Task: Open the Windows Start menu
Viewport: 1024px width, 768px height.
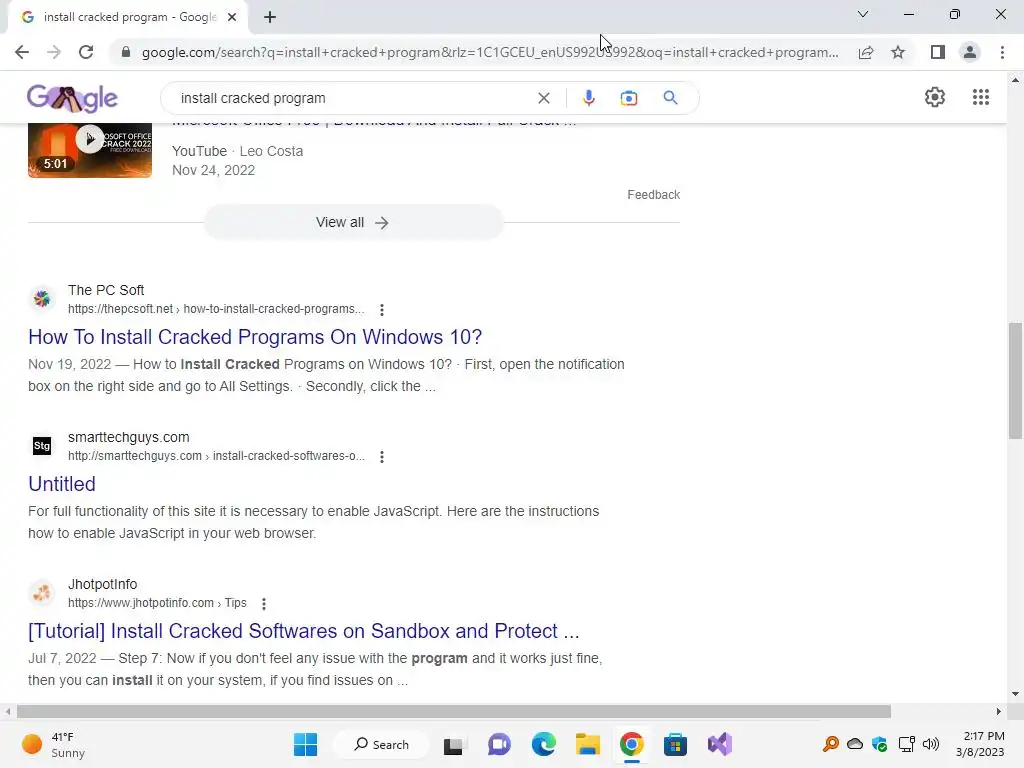Action: click(305, 744)
